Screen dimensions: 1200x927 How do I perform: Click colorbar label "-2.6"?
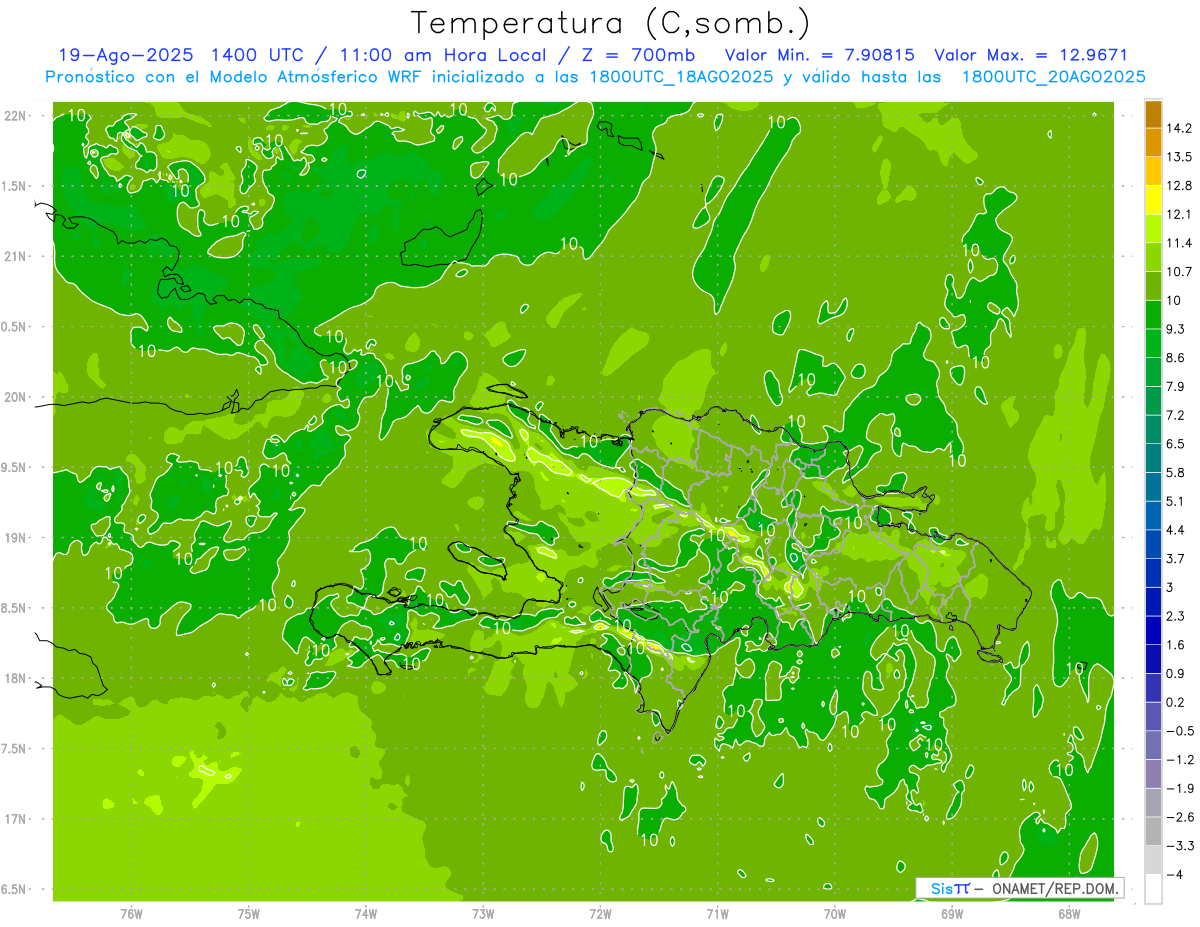tap(1180, 817)
